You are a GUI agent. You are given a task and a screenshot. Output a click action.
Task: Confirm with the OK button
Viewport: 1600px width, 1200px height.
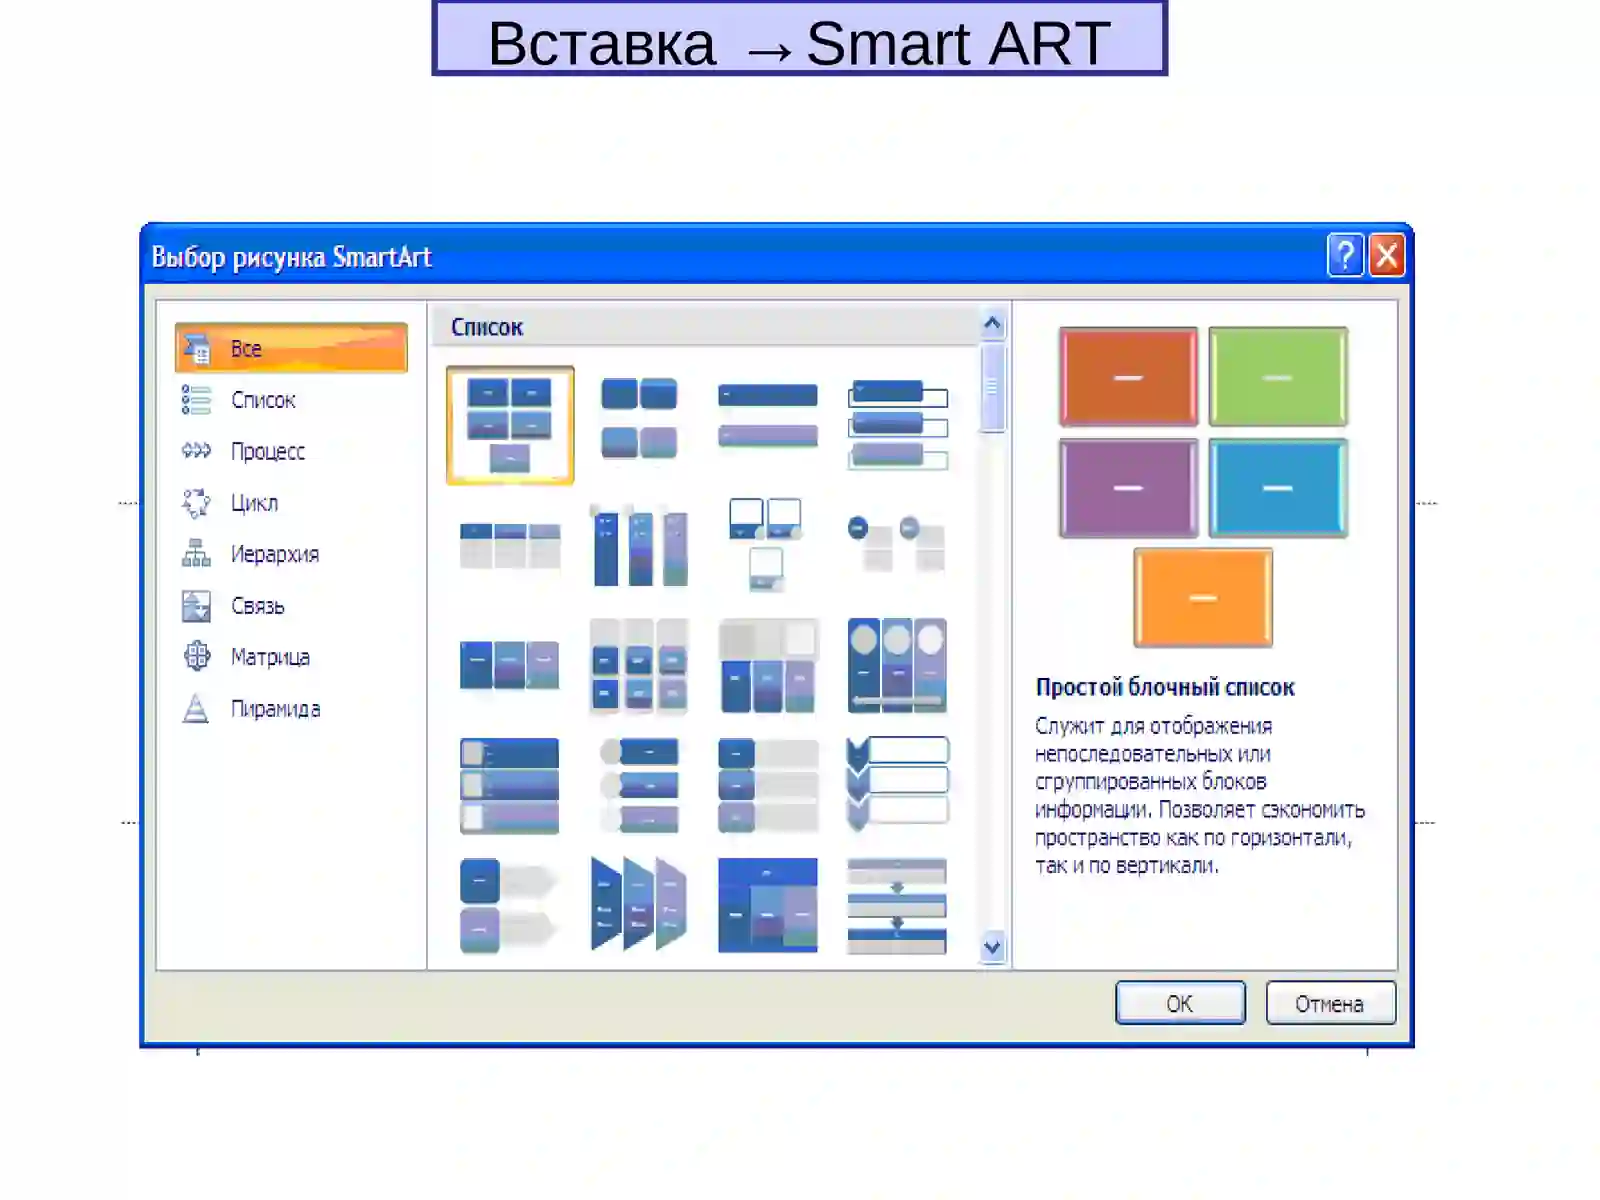point(1180,1003)
